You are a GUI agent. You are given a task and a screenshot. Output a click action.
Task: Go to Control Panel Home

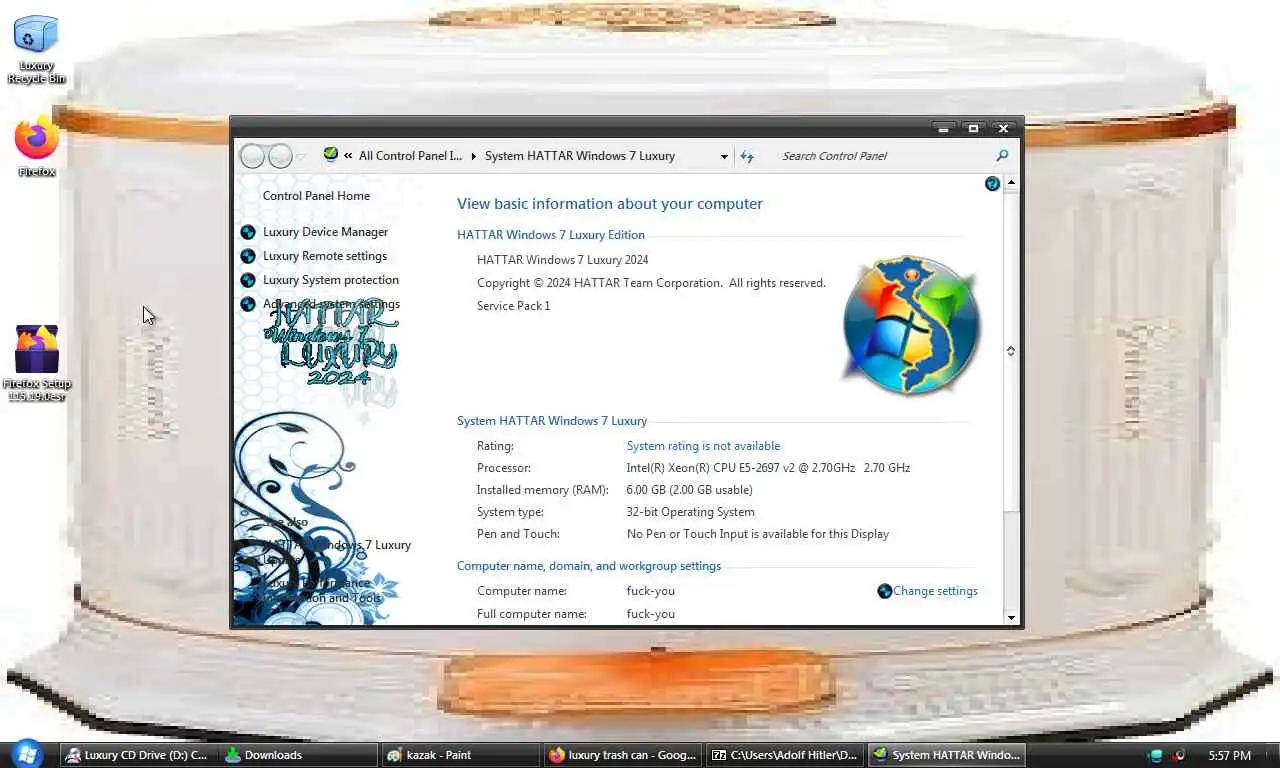(316, 196)
